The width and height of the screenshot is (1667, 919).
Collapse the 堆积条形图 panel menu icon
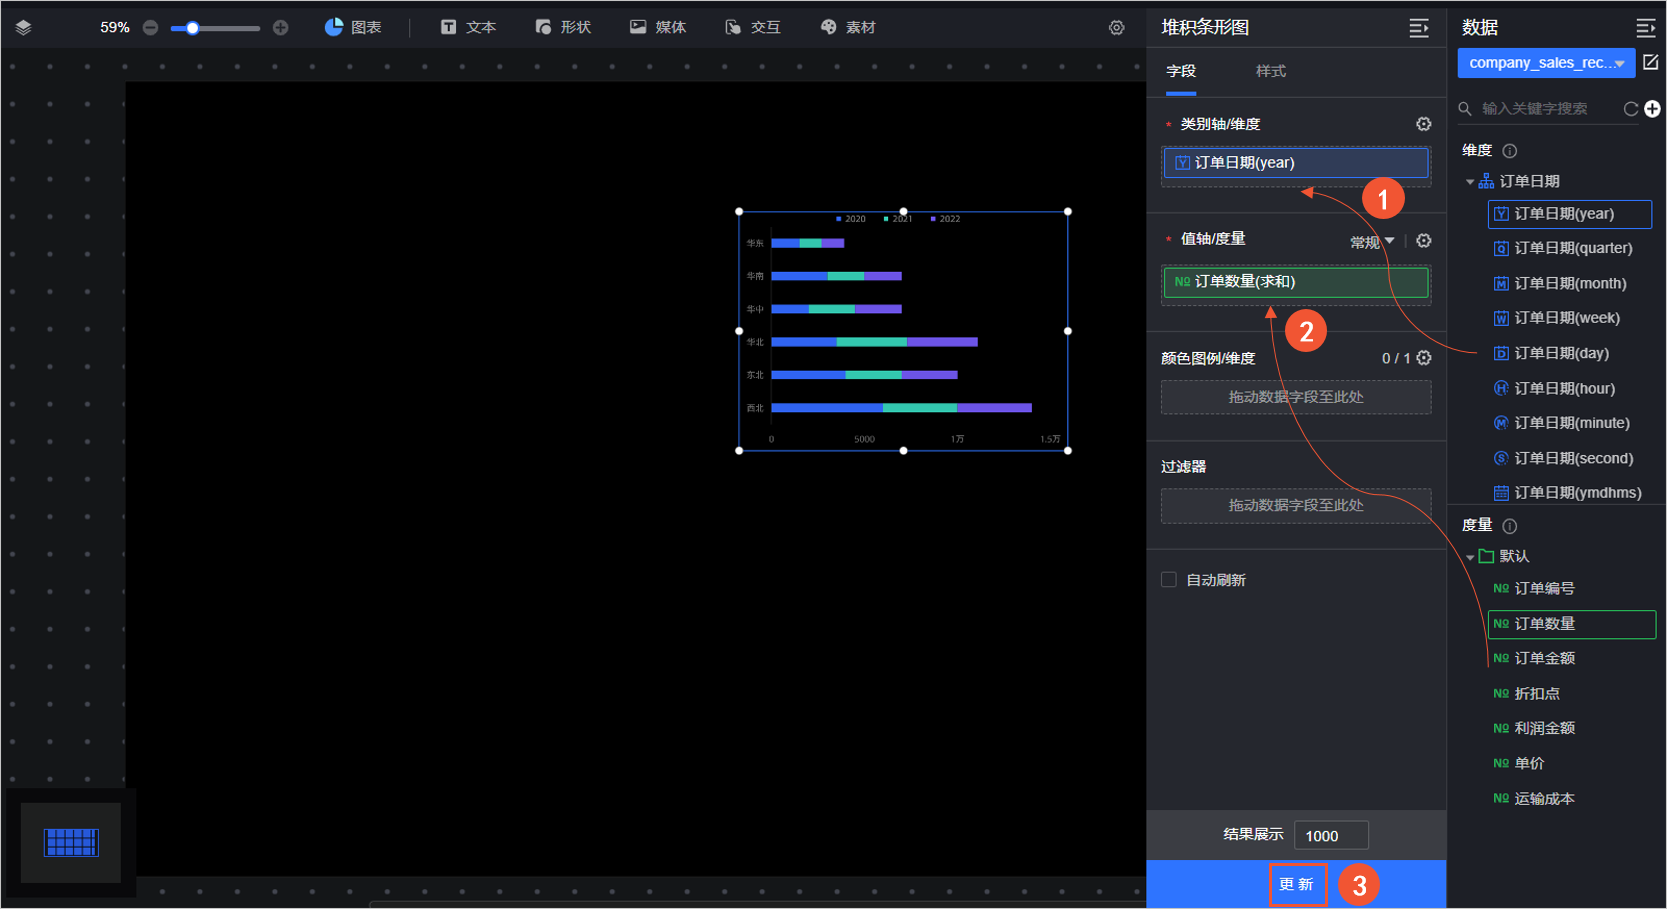click(x=1418, y=28)
